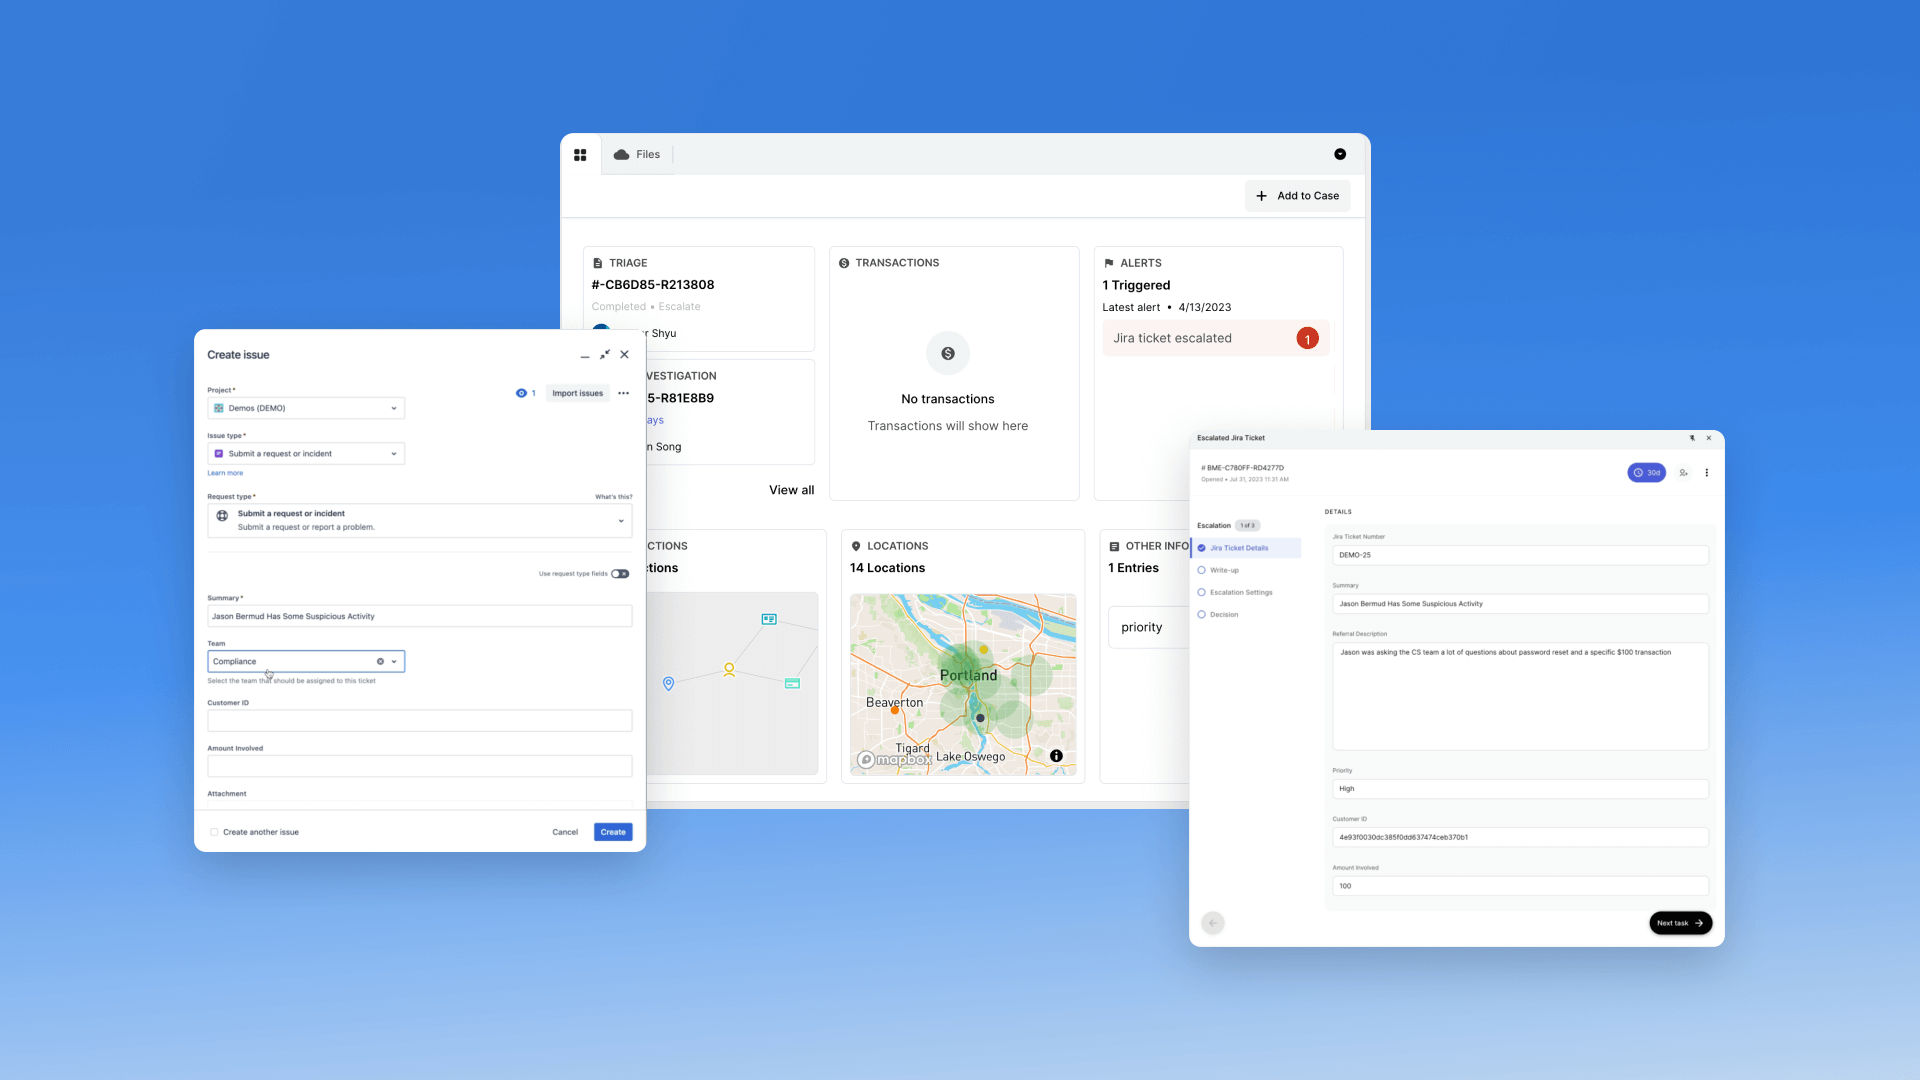The width and height of the screenshot is (1920, 1080).
Task: Click the transaction icon in TRANSACTIONS header
Action: pos(843,262)
